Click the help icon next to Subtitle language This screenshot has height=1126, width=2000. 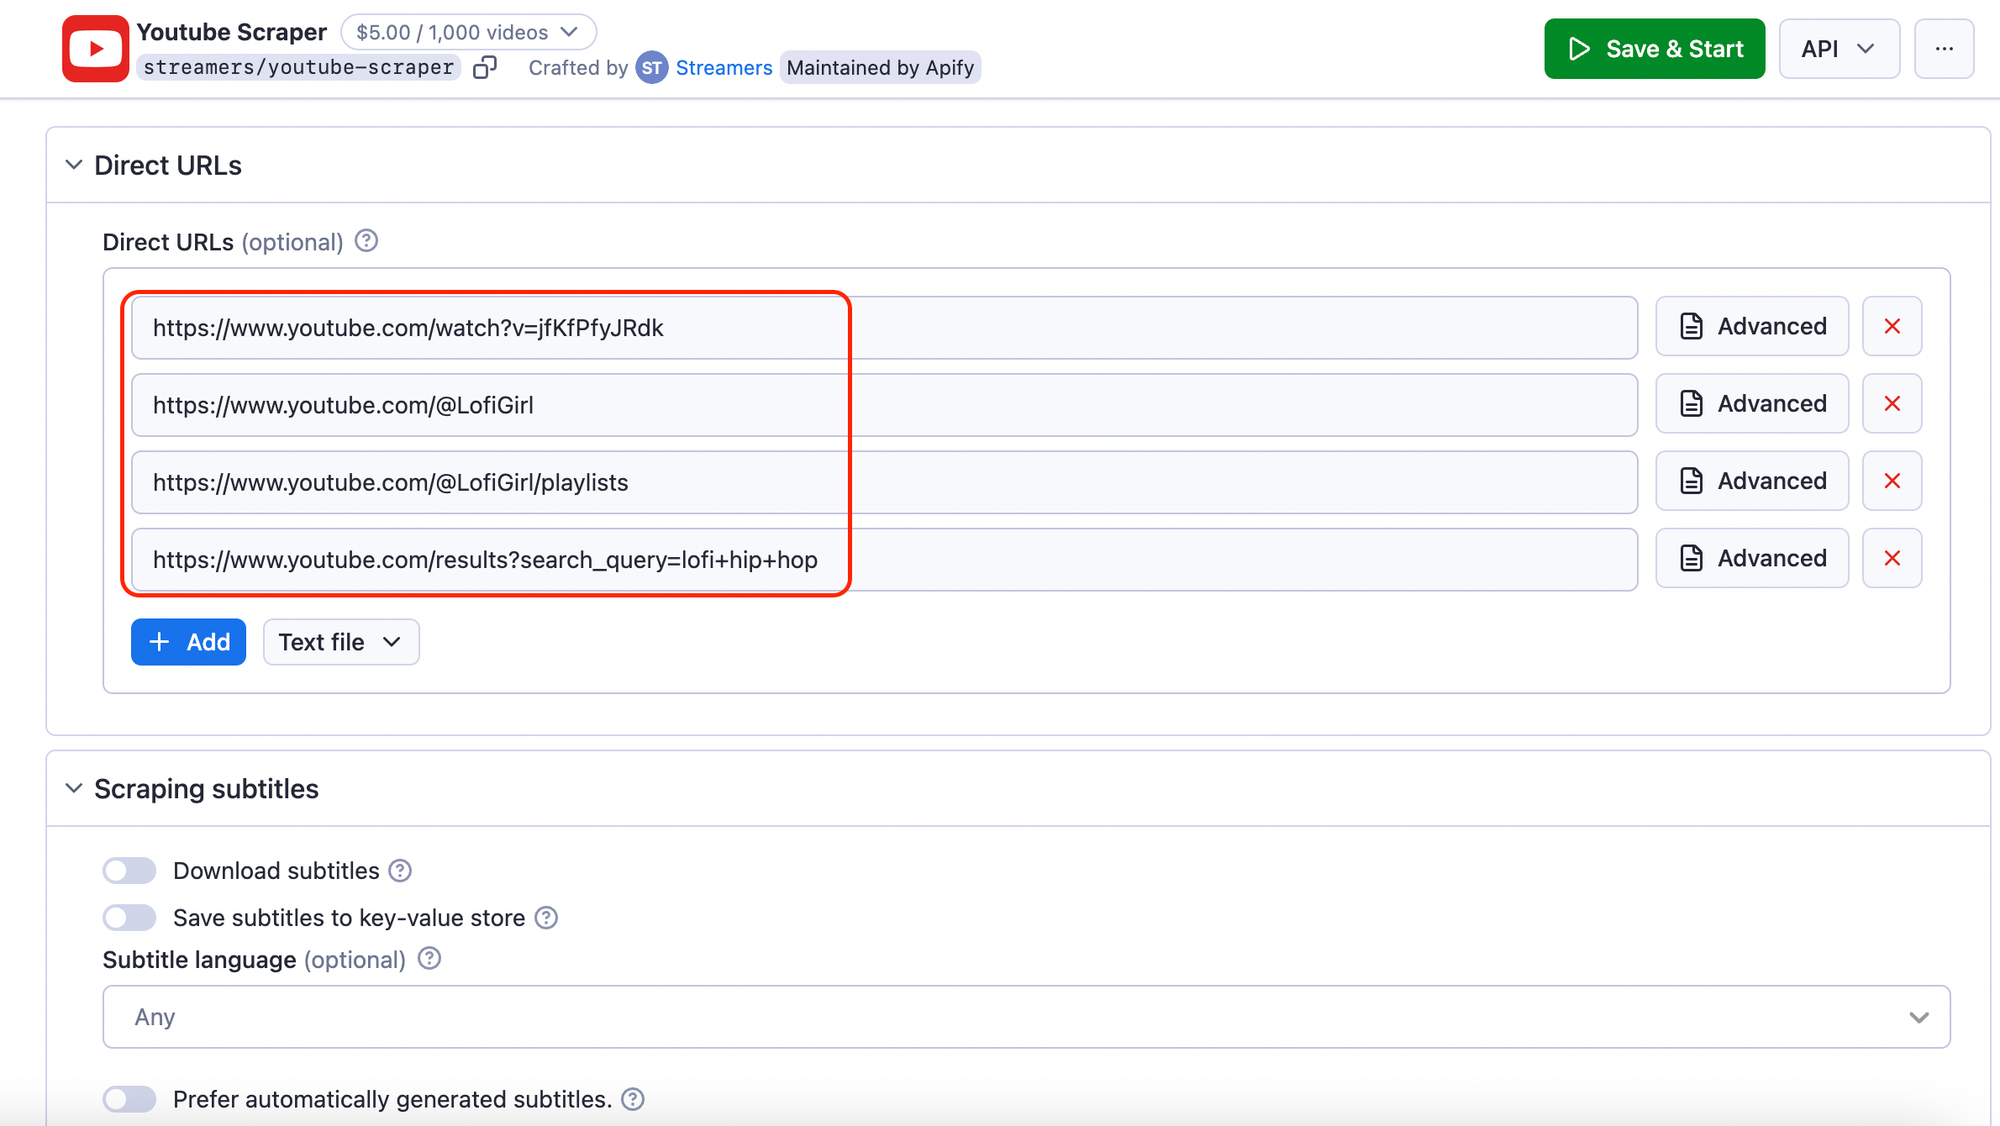tap(429, 959)
